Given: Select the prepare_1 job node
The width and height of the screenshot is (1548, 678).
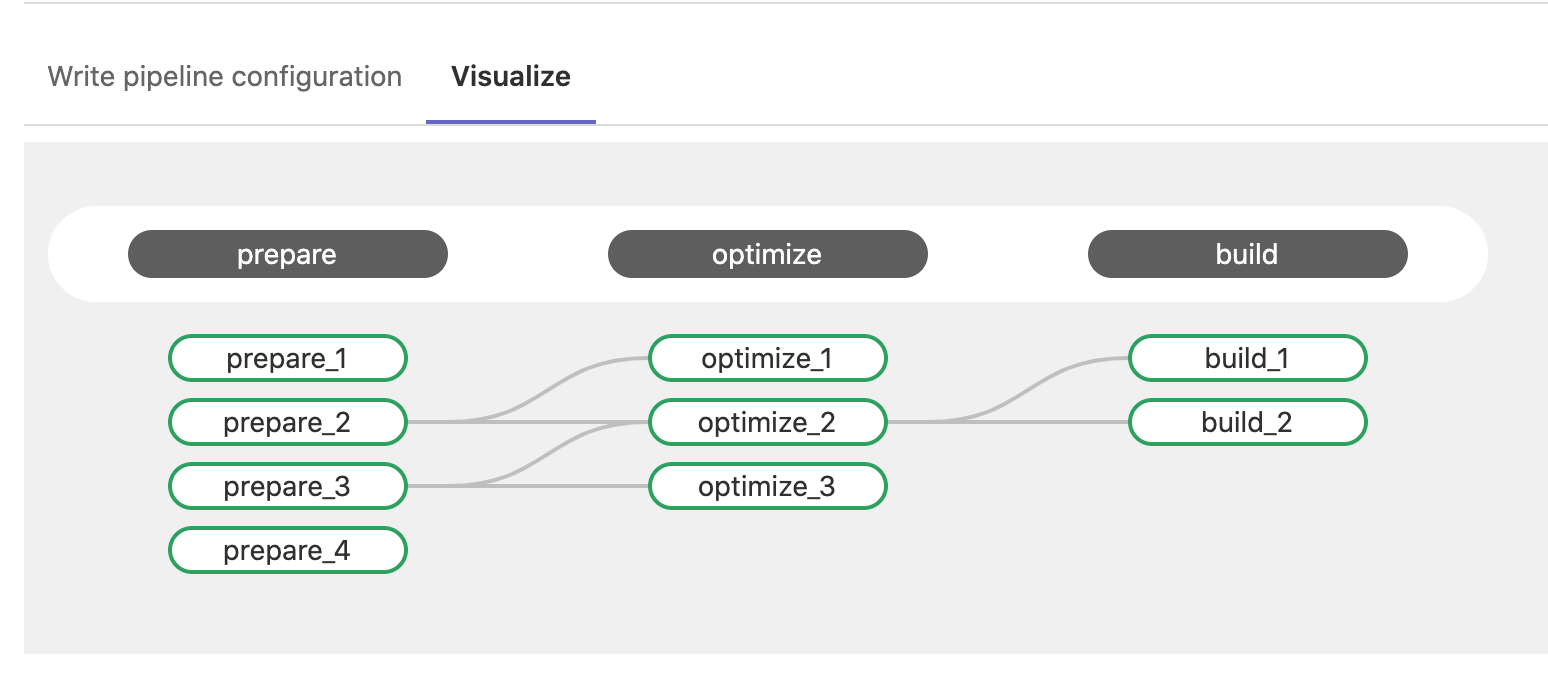Looking at the screenshot, I should click(287, 358).
